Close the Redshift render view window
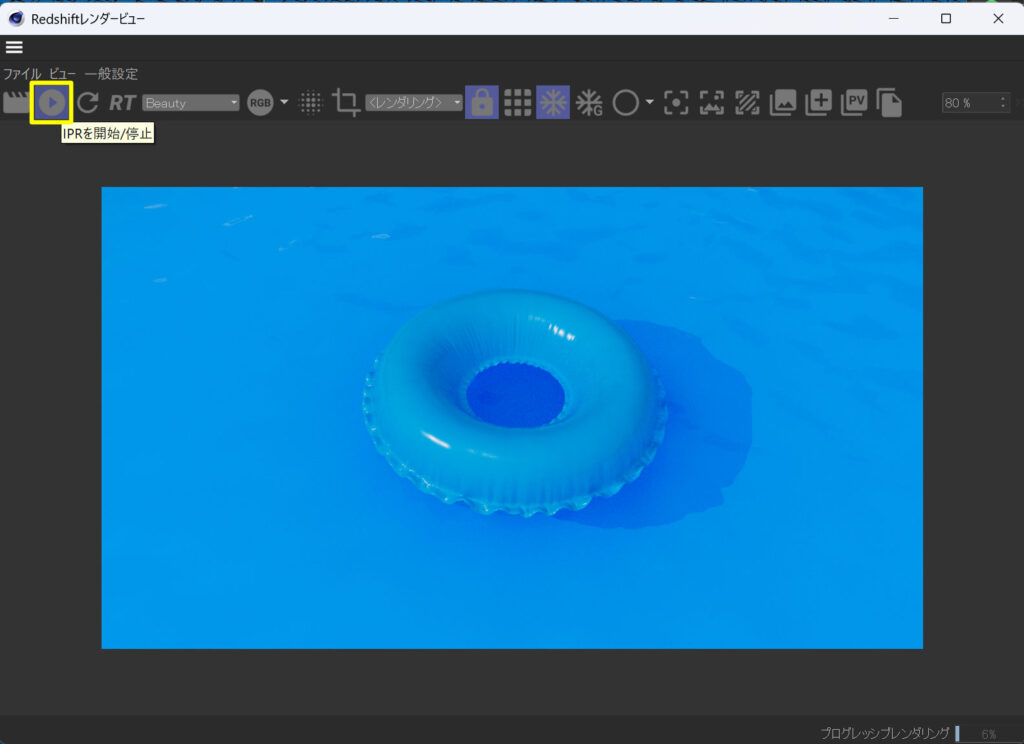 tap(998, 18)
